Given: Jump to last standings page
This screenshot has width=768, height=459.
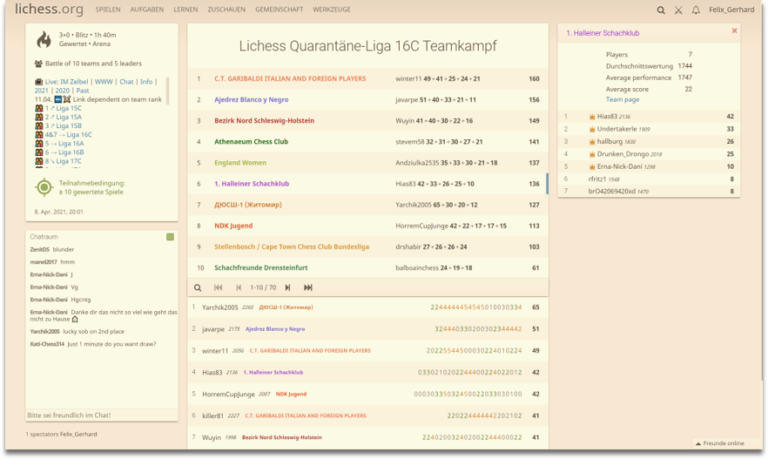Looking at the screenshot, I should tap(308, 288).
